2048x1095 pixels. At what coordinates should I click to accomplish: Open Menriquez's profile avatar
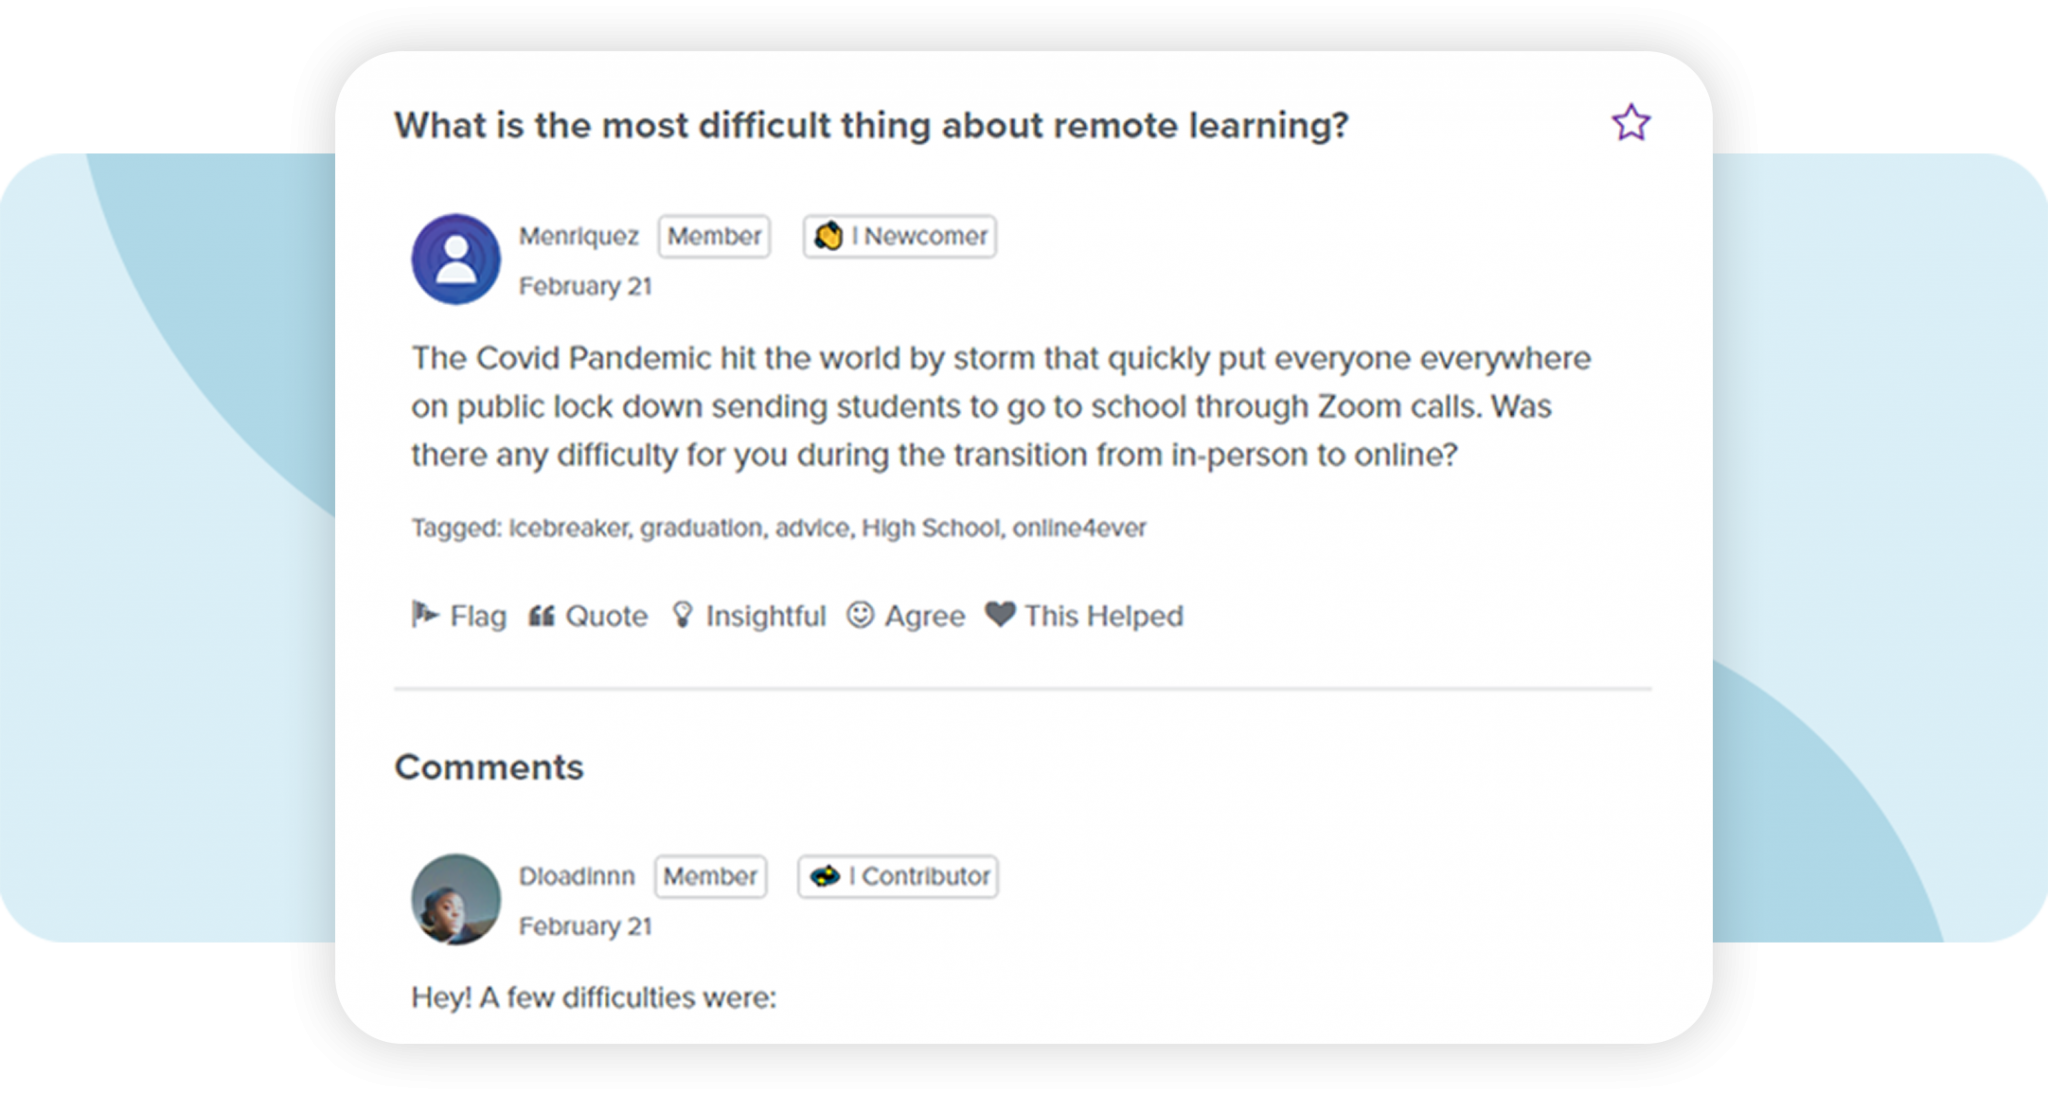coord(456,259)
